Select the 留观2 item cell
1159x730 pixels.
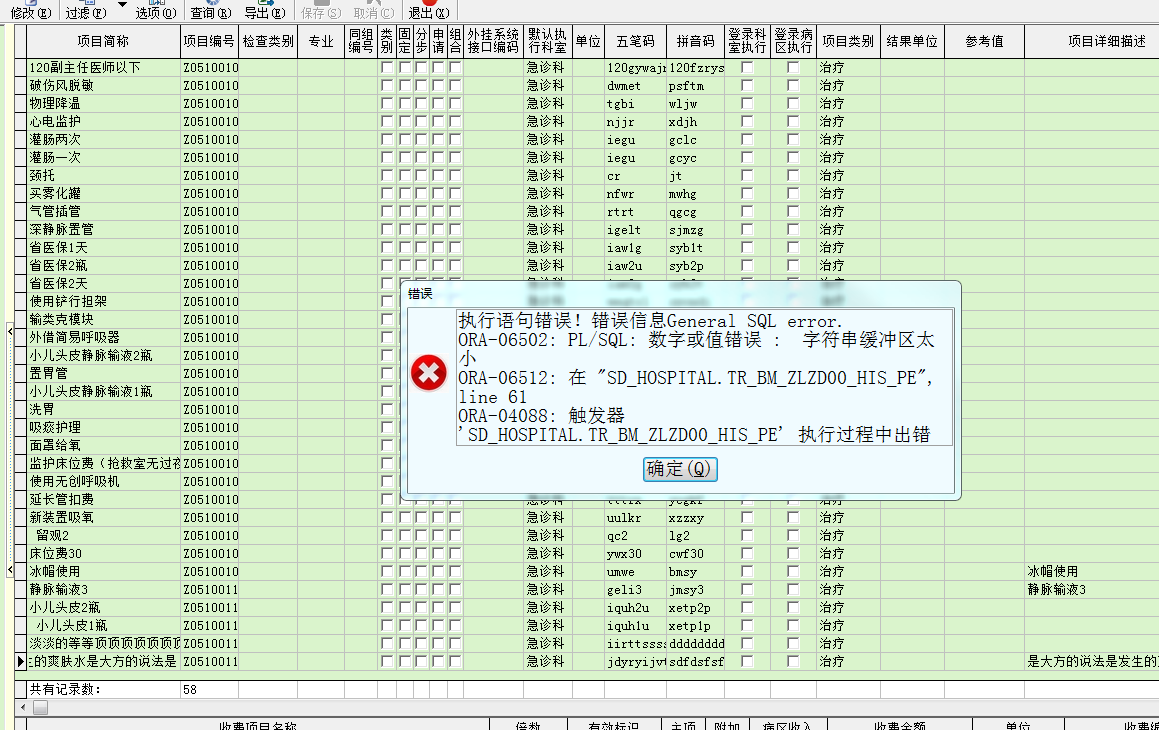click(x=103, y=536)
